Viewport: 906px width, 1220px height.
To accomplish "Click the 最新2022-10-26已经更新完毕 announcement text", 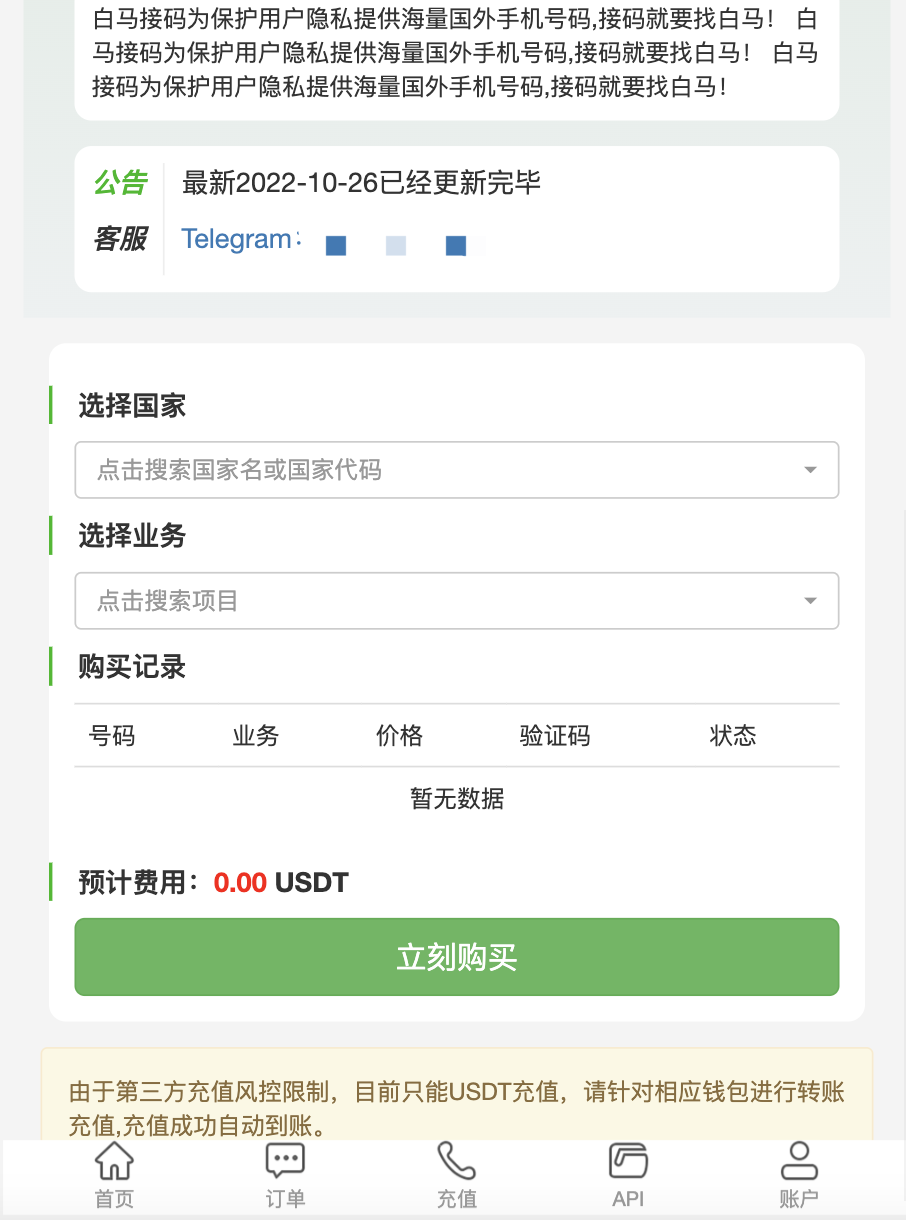I will [361, 182].
